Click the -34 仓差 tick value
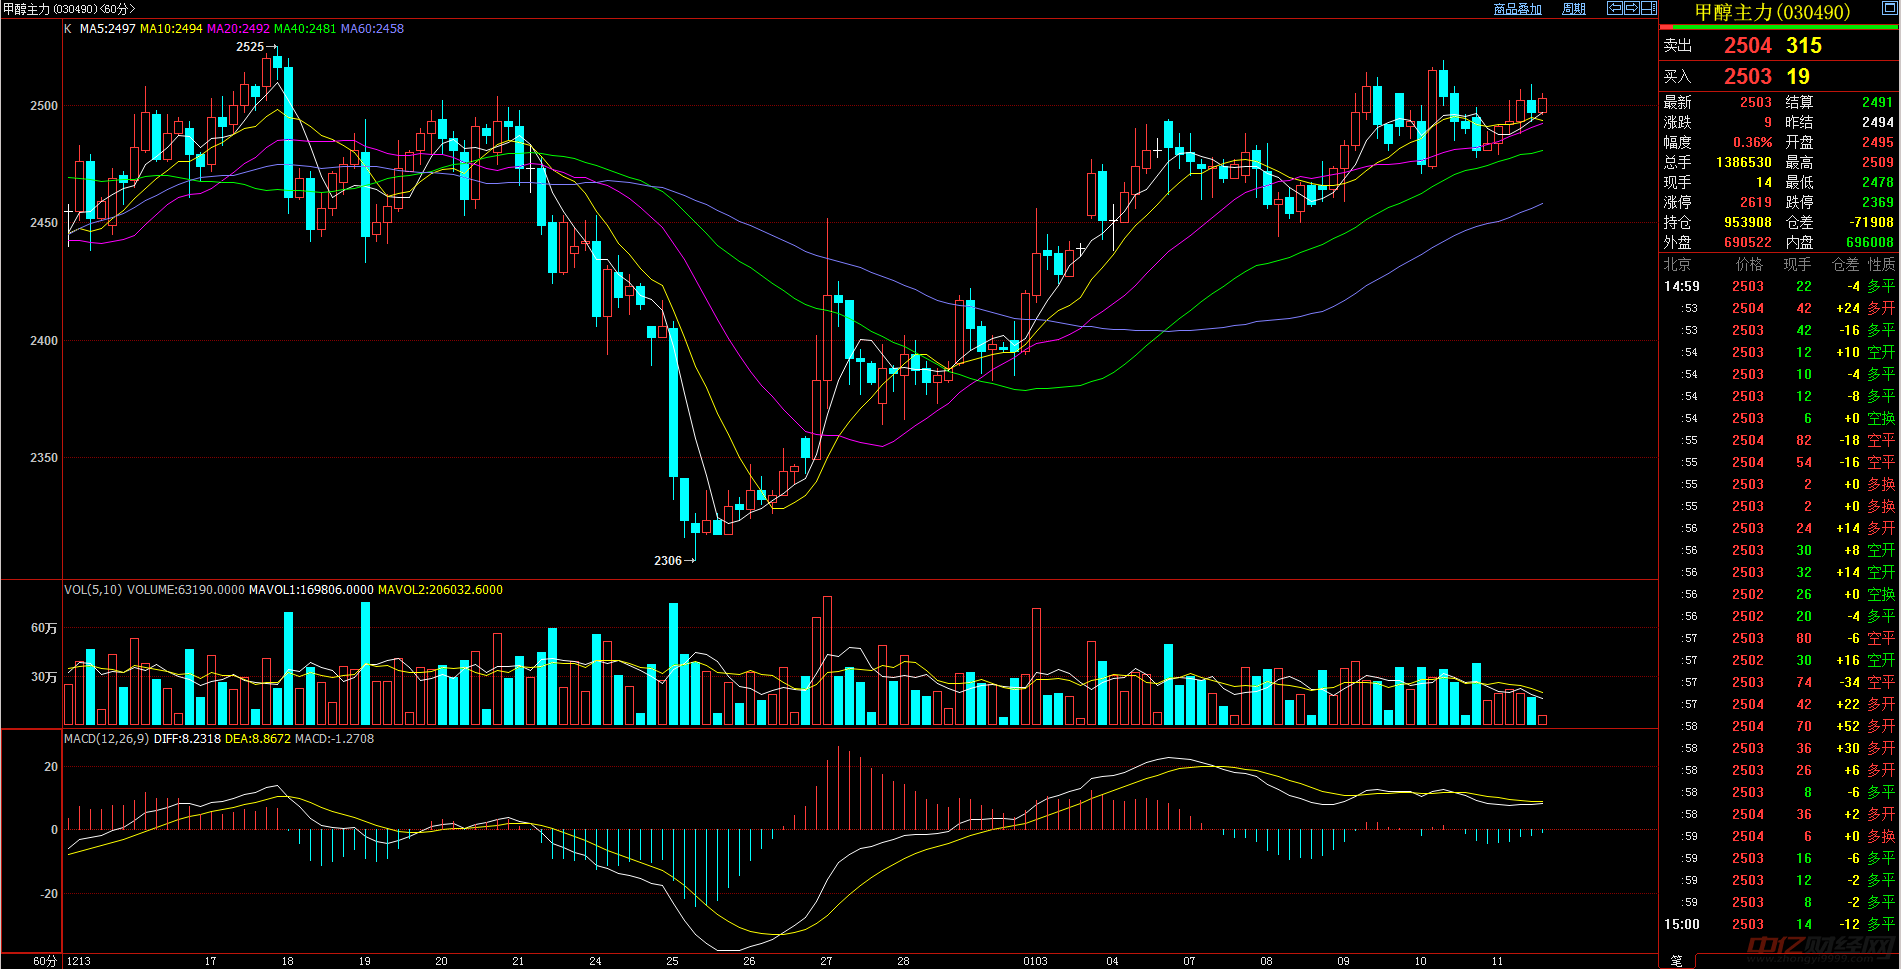This screenshot has height=969, width=1901. [x=1849, y=683]
